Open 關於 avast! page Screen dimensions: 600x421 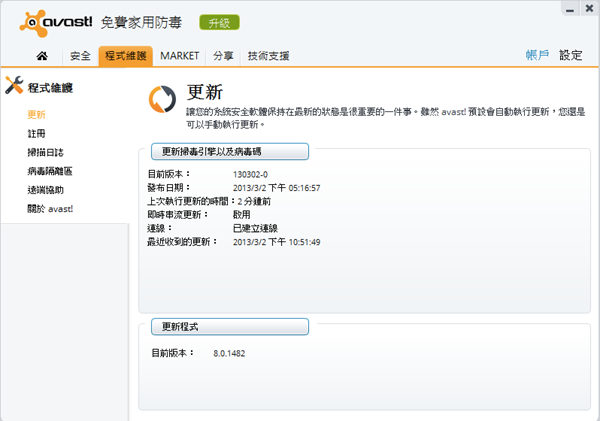(x=50, y=209)
